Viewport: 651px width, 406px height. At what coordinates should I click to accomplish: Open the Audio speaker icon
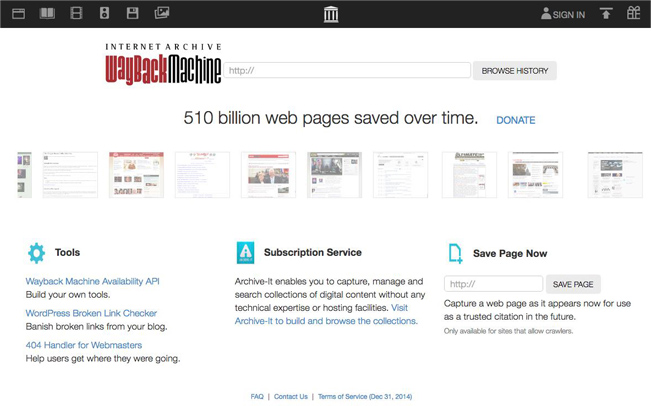click(104, 13)
